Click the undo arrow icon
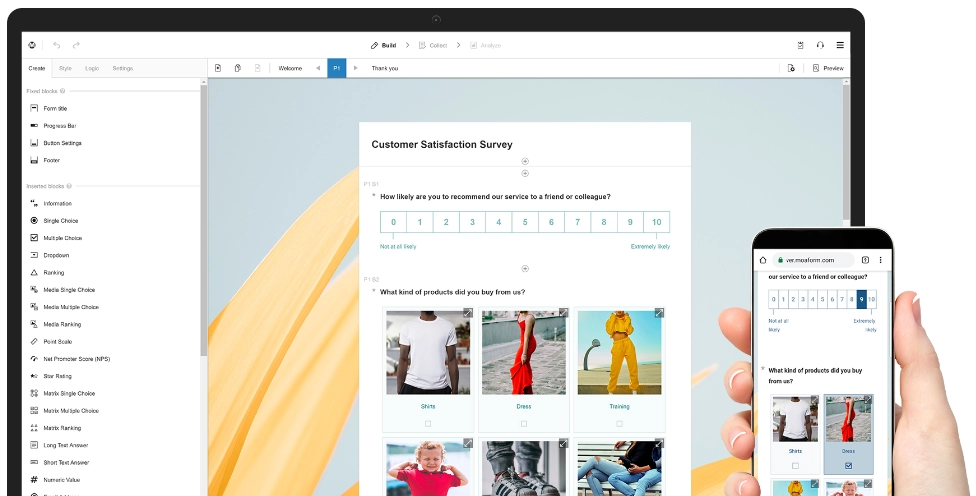Viewport: 976px width, 496px height. coord(57,45)
